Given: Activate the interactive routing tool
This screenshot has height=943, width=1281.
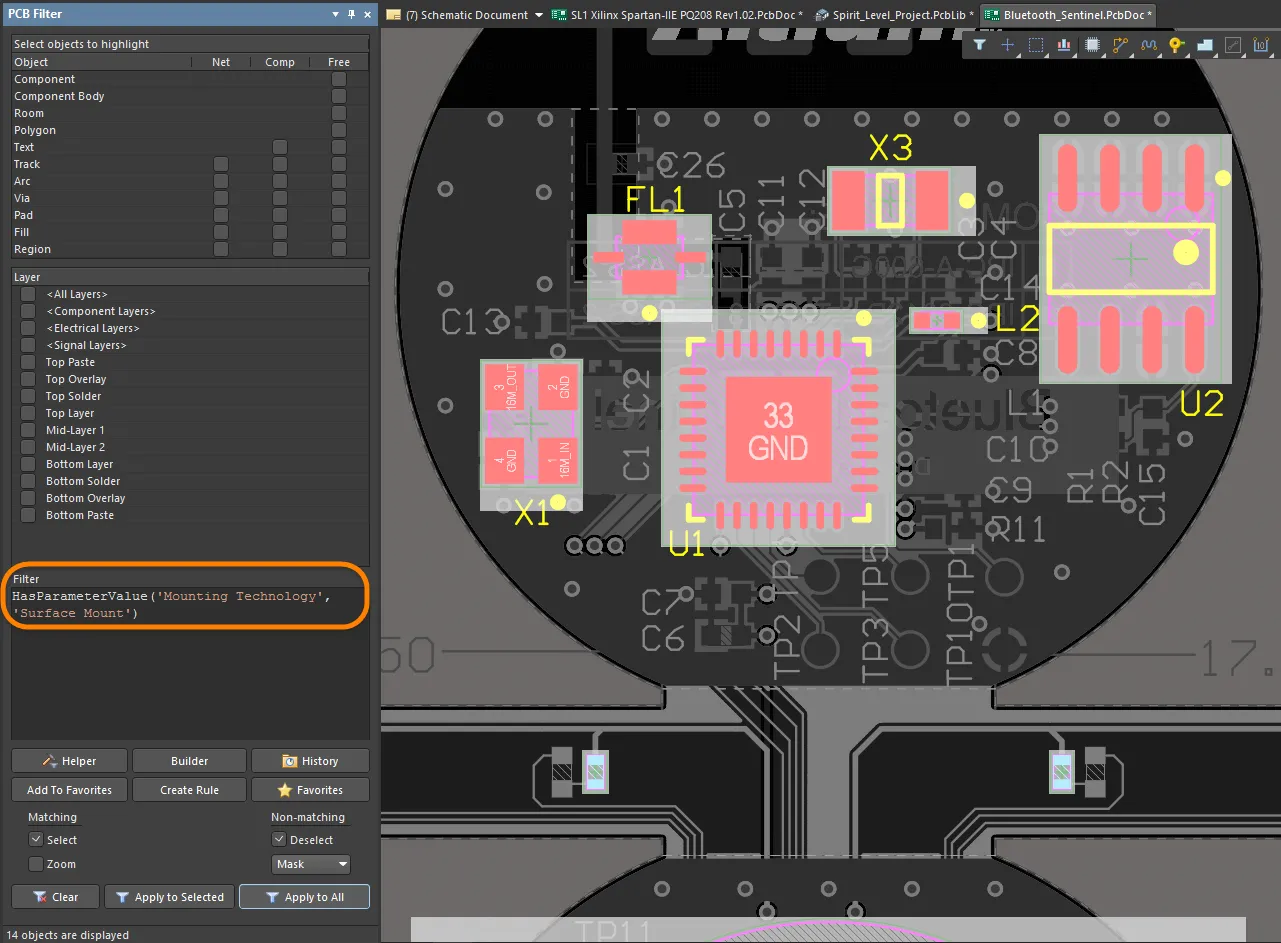Looking at the screenshot, I should [1120, 45].
